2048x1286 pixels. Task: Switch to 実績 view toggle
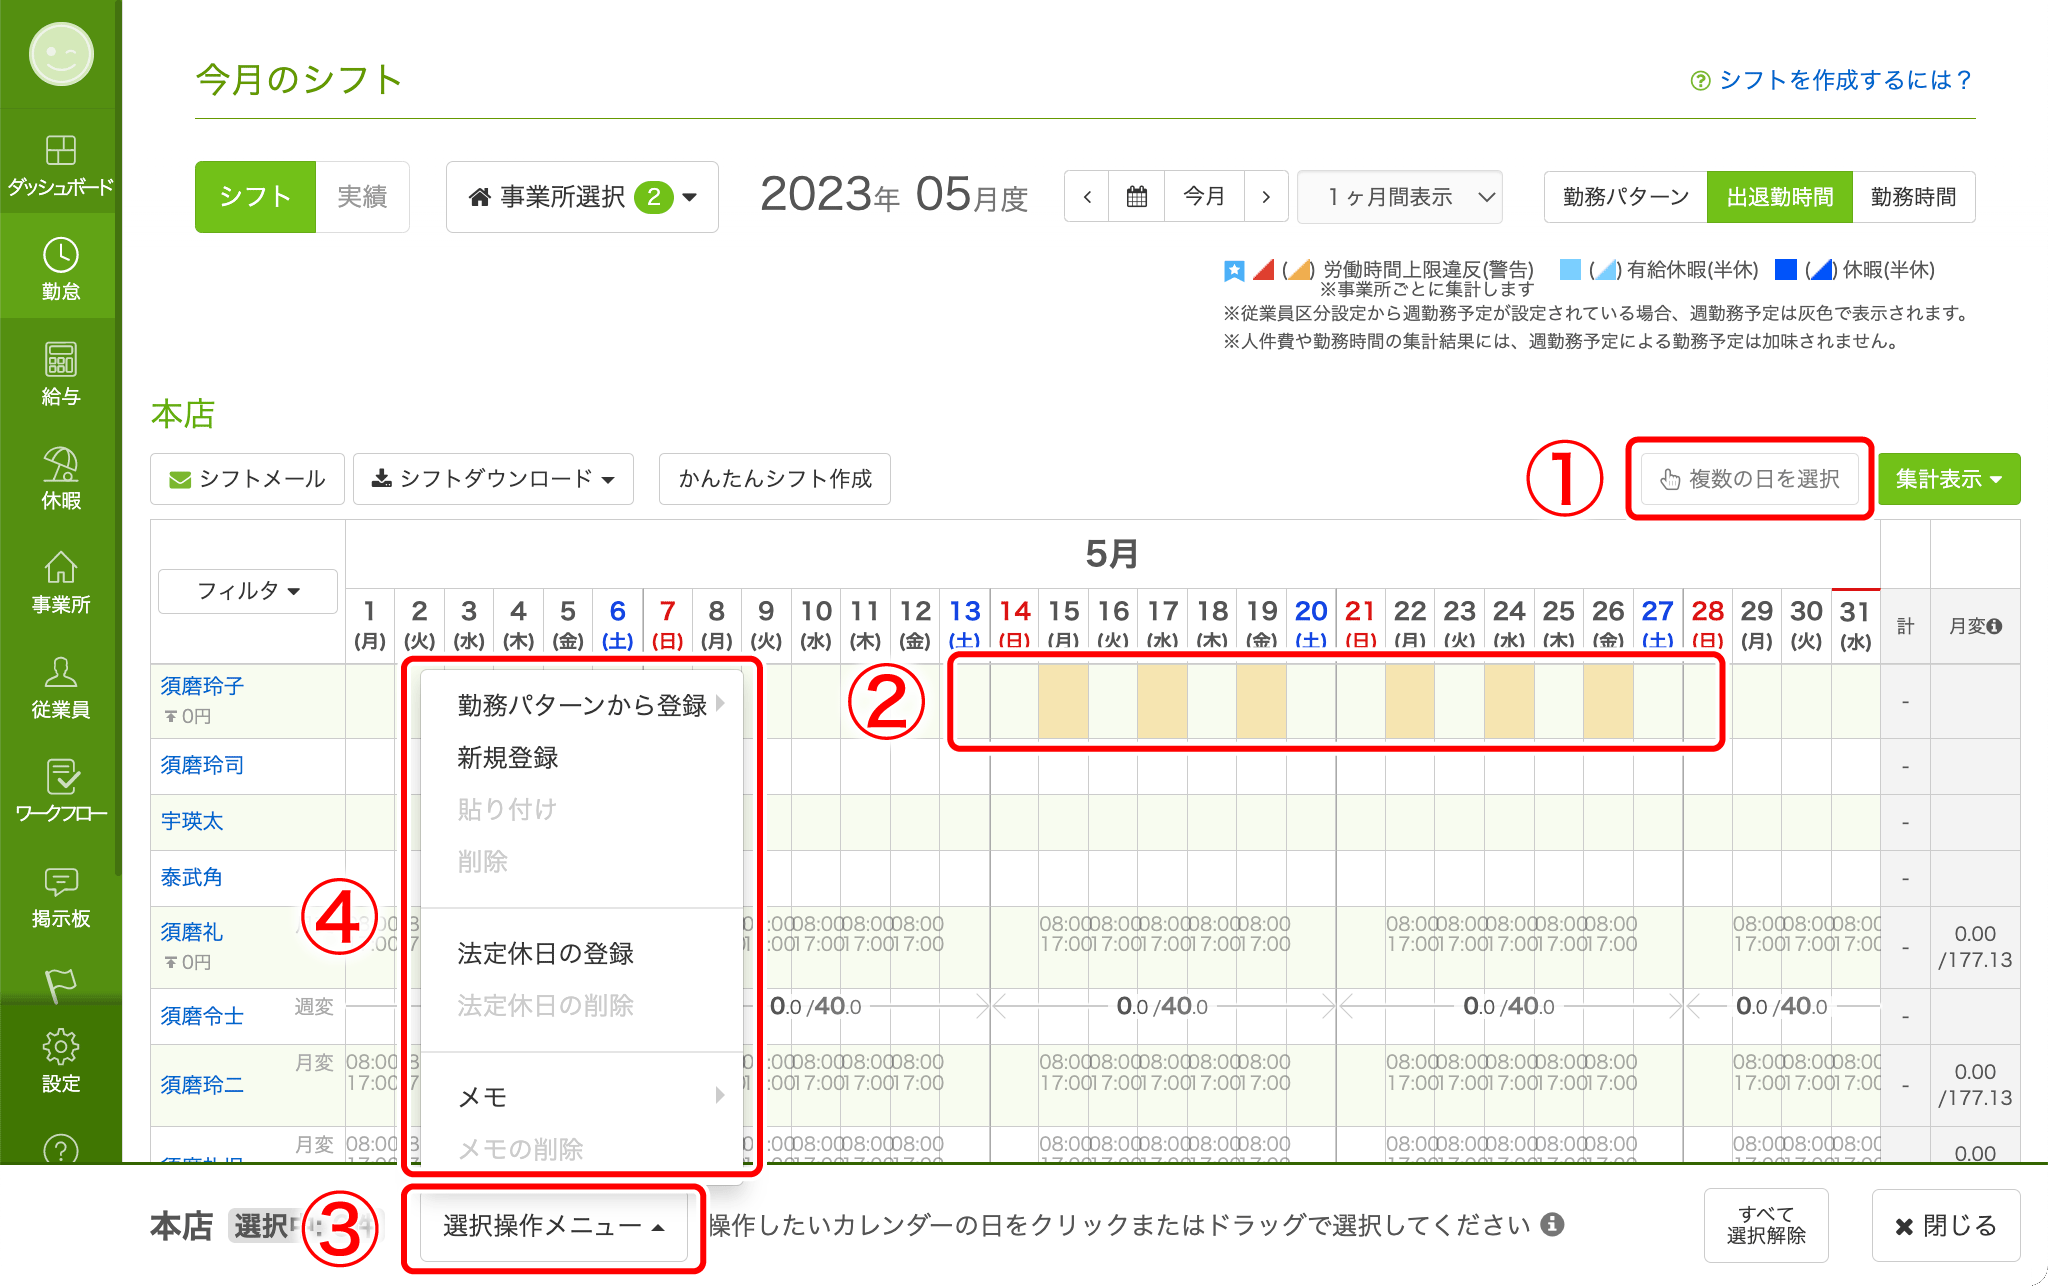362,197
